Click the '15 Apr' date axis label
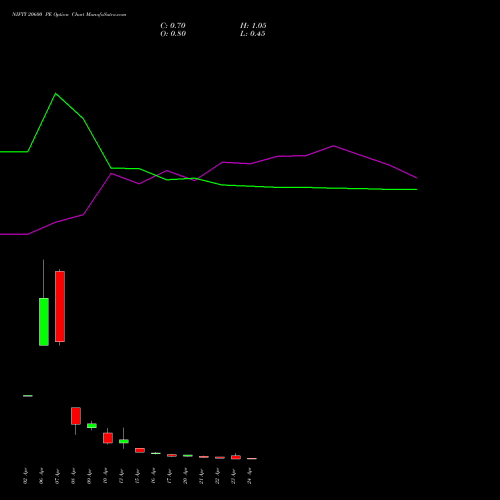The height and width of the screenshot is (500, 500). (x=137, y=476)
